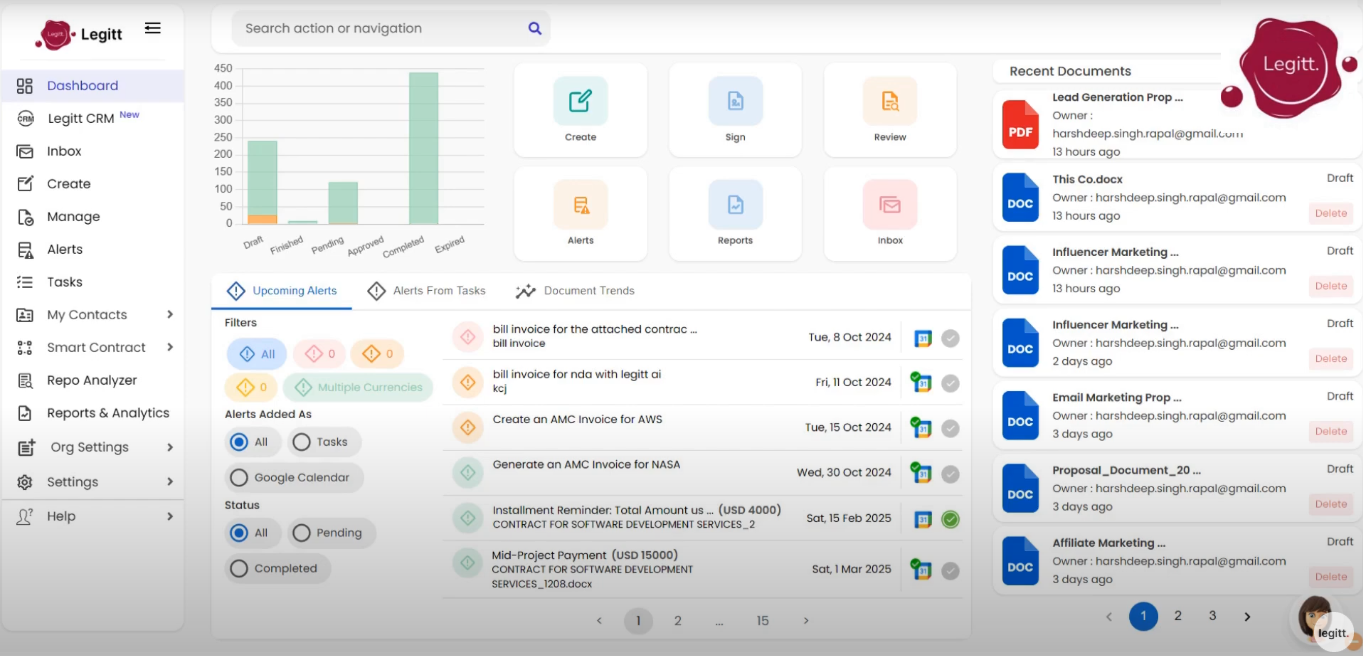The height and width of the screenshot is (656, 1363).
Task: Open the Create tile icon
Action: (581, 100)
